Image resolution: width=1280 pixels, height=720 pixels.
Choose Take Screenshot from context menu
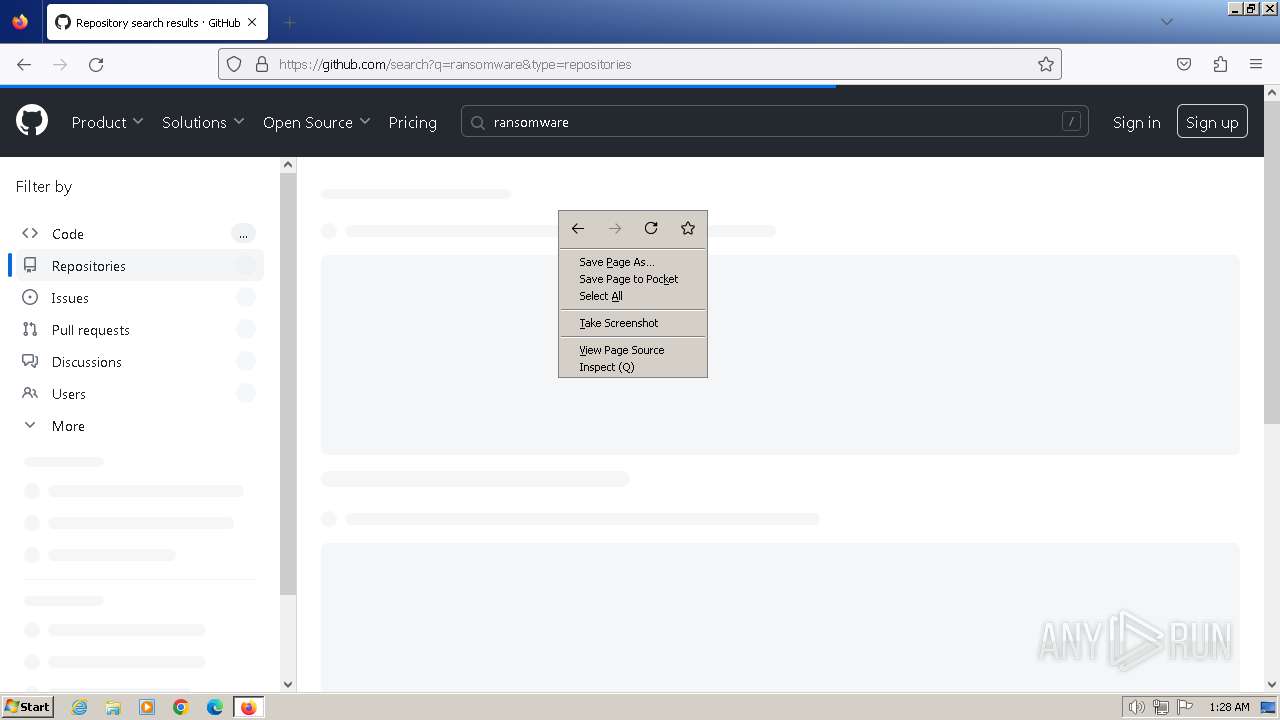[633, 323]
